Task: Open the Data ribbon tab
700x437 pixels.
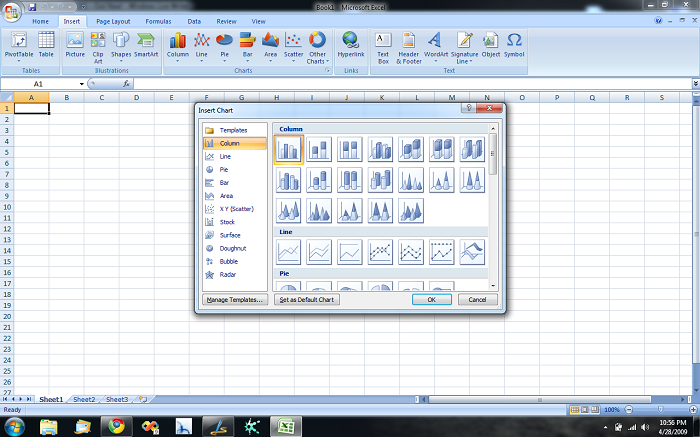Action: [194, 21]
